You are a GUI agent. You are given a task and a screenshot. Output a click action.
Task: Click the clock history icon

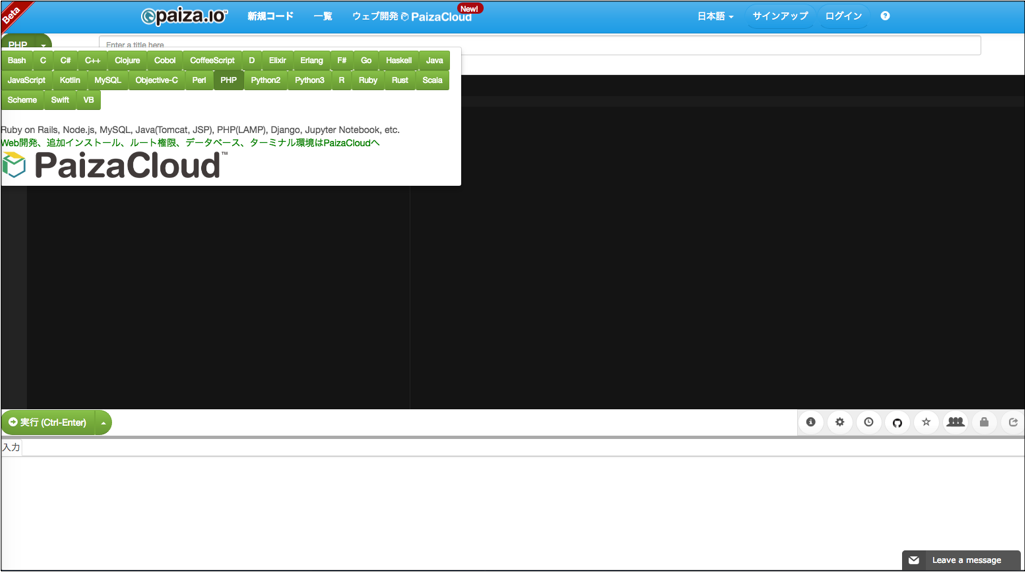[868, 422]
